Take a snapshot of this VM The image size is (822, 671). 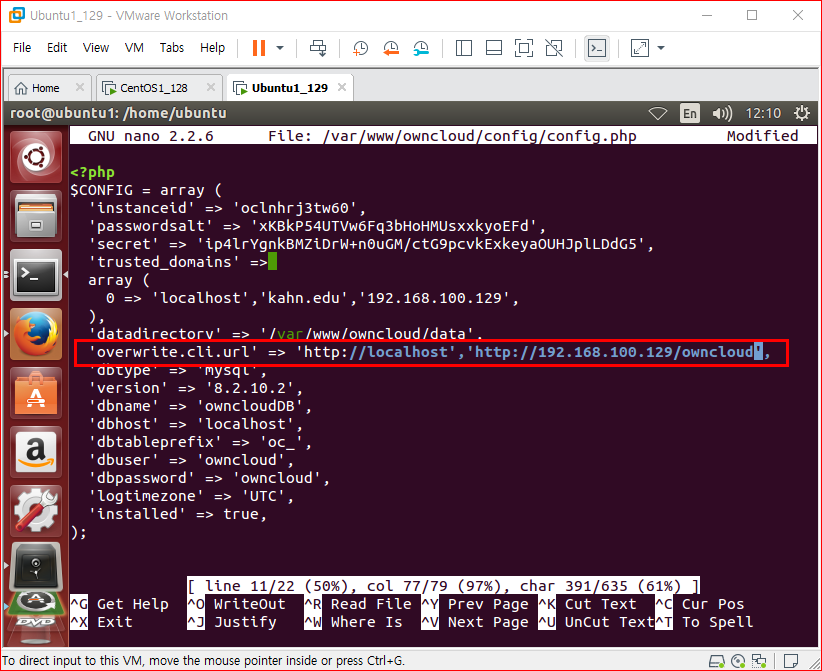(360, 48)
